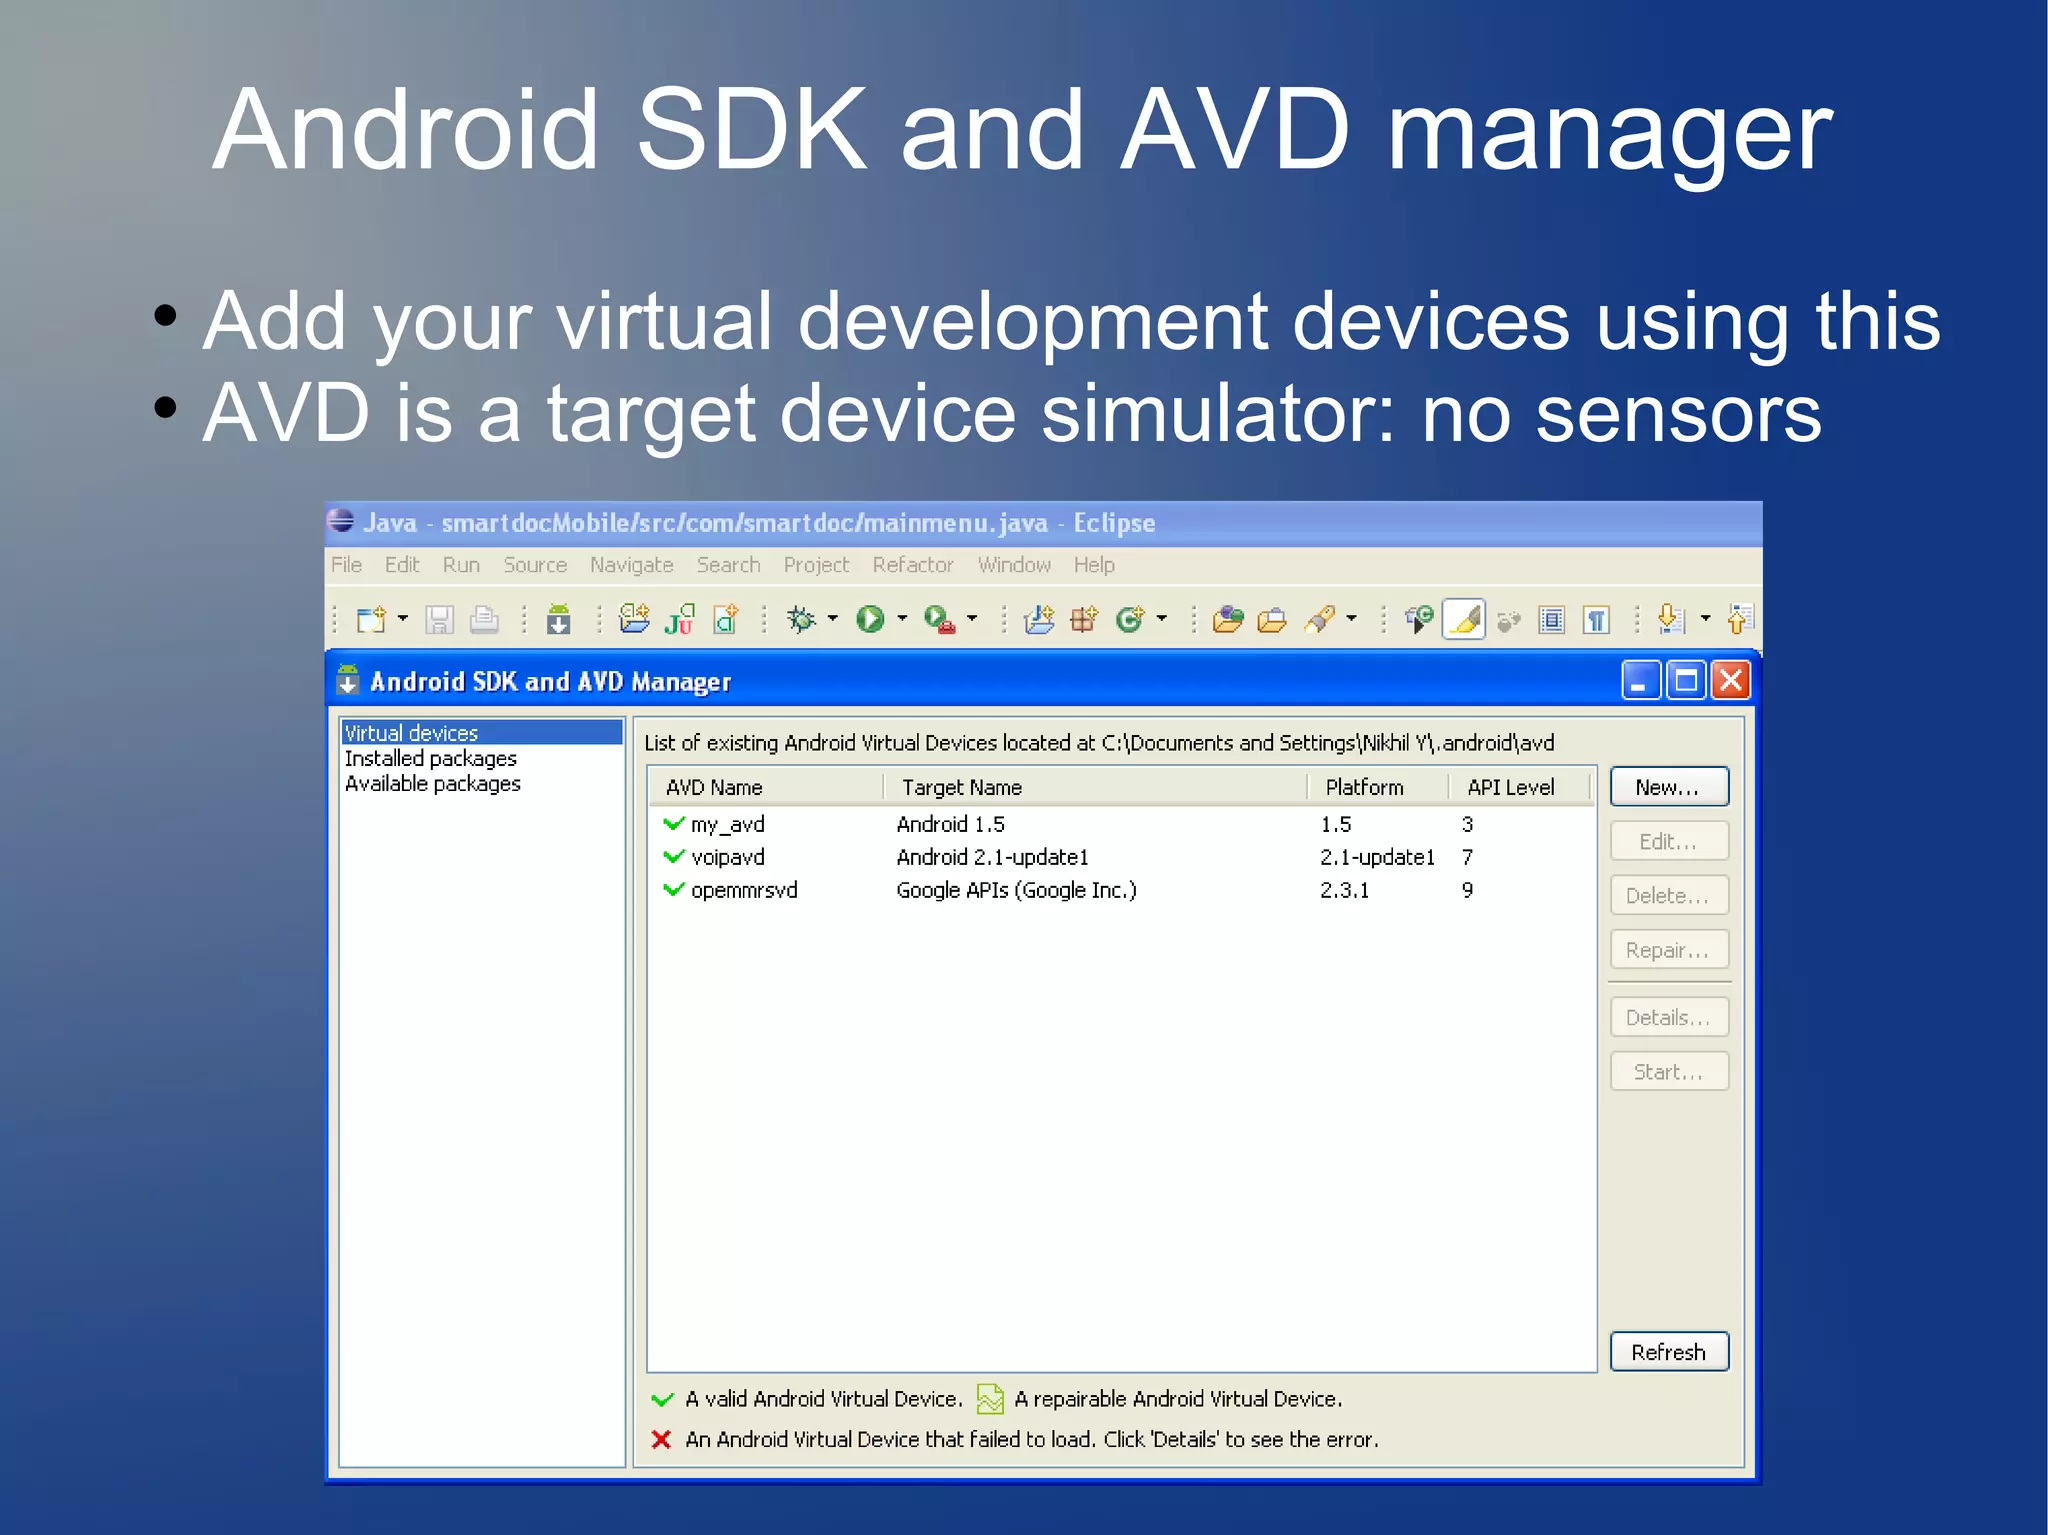Select Virtual devices in left panel
The width and height of the screenshot is (2048, 1535).
(481, 732)
